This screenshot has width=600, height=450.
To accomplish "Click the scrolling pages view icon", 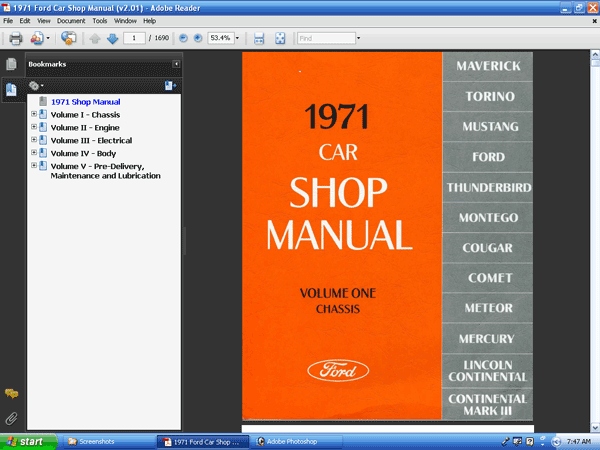I will pyautogui.click(x=259, y=38).
